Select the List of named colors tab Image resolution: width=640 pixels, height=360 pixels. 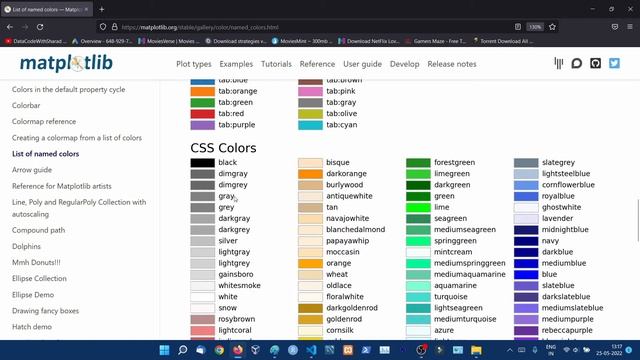coord(47,9)
